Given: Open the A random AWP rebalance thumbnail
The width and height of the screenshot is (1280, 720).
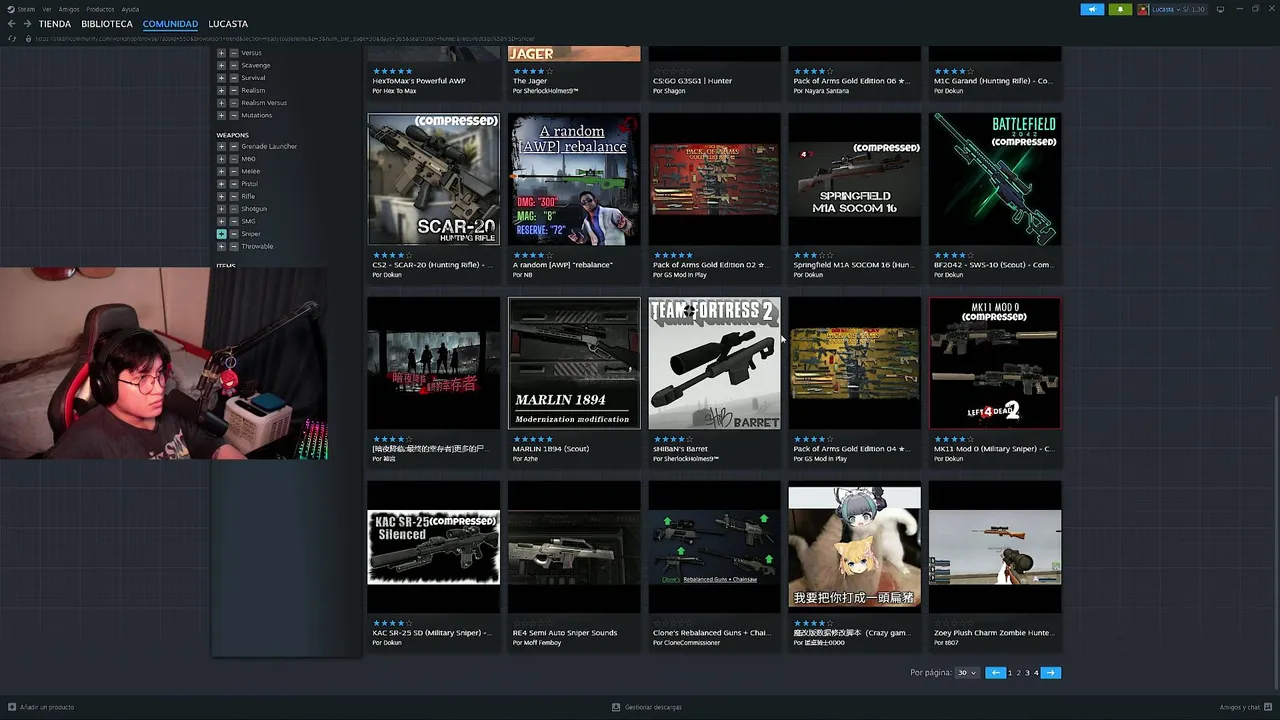Looking at the screenshot, I should pyautogui.click(x=574, y=179).
